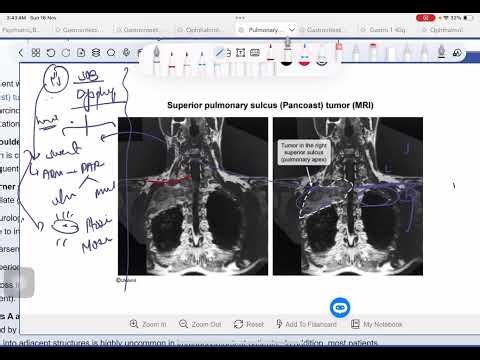480x360 pixels.
Task: Open the keyboard input tool
Action: pos(255,52)
